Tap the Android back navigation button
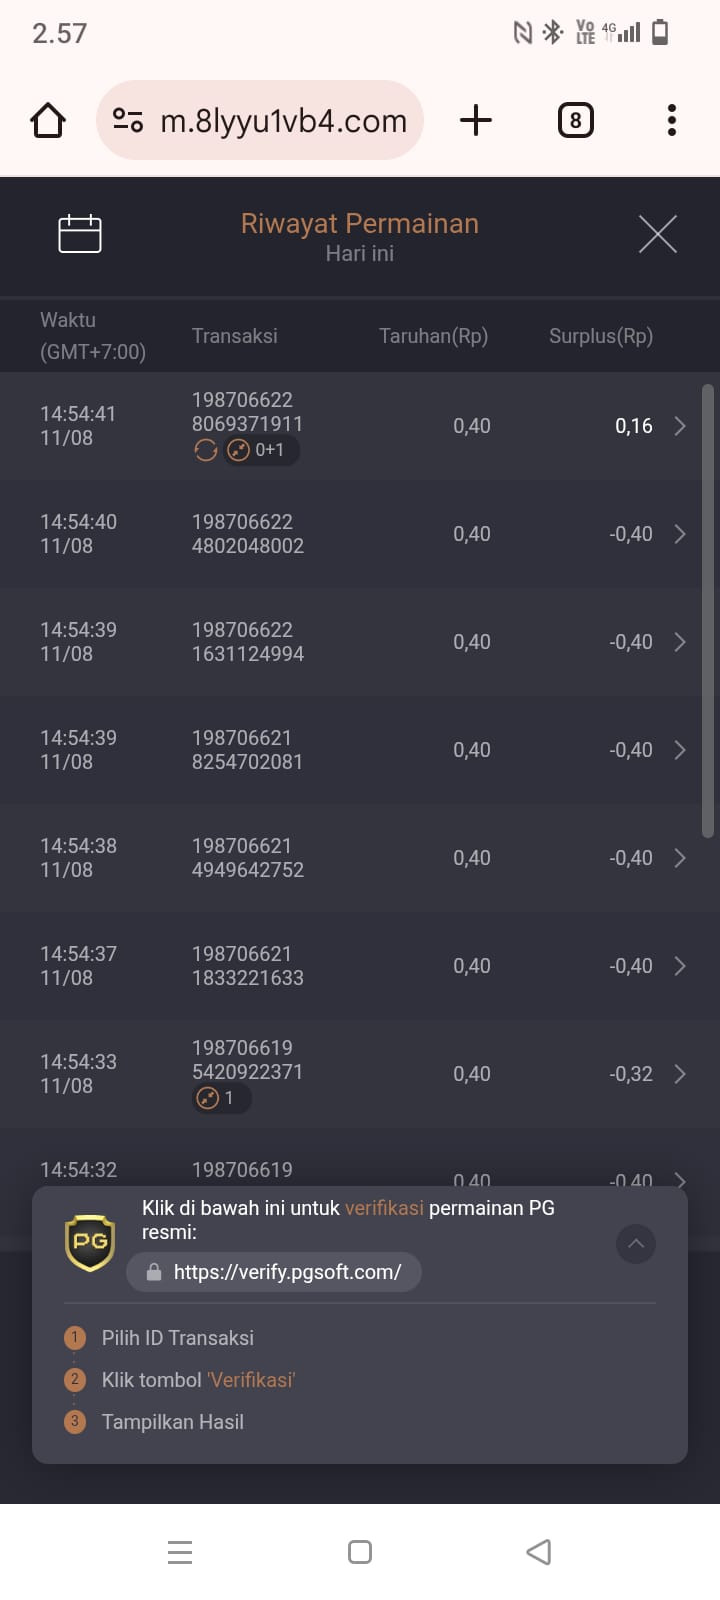This screenshot has height=1600, width=720. [x=538, y=1552]
